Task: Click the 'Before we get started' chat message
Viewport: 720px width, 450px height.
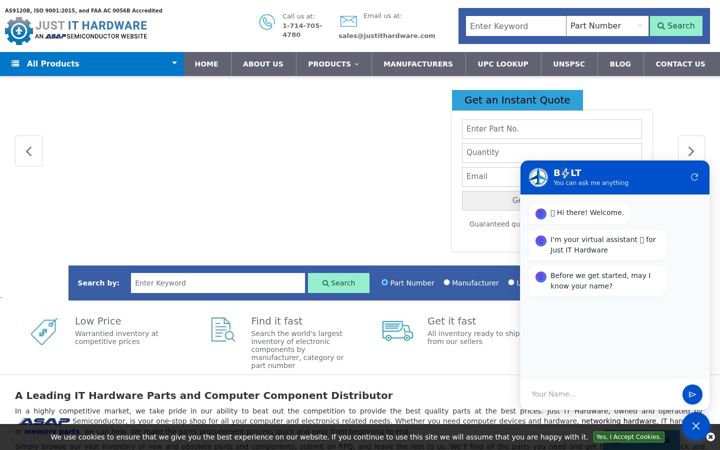Action: click(x=597, y=281)
